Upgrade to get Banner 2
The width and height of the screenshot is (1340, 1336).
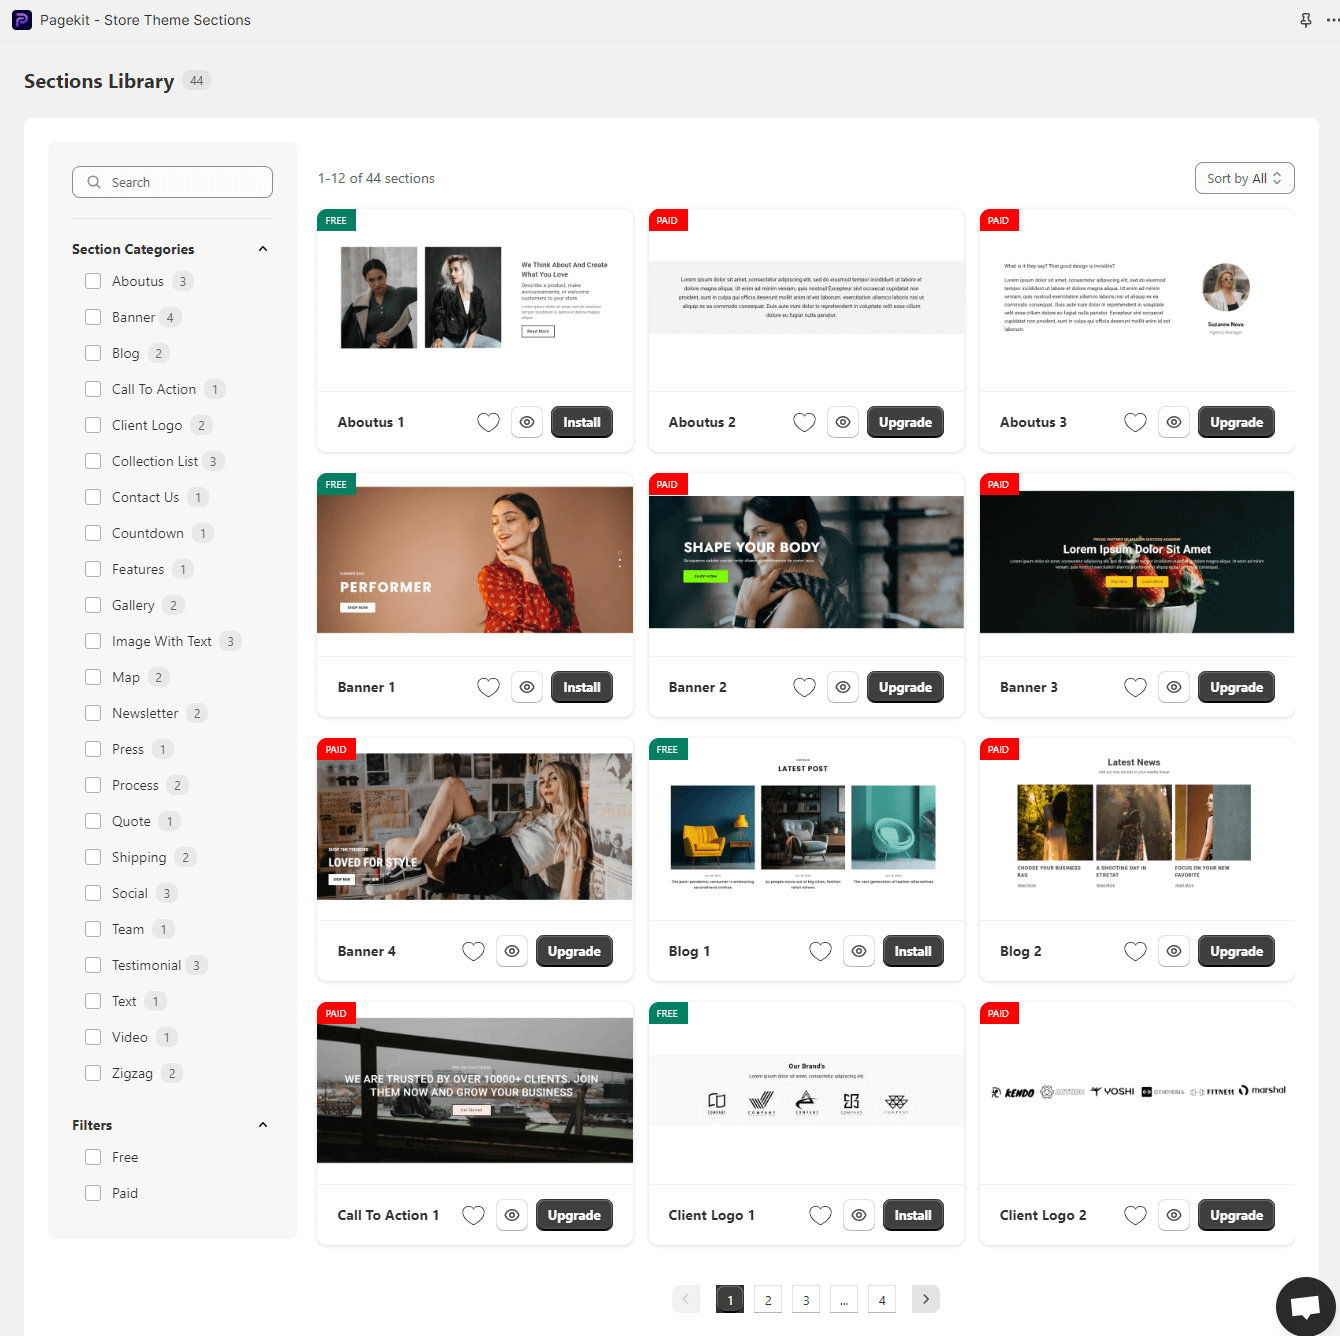905,687
